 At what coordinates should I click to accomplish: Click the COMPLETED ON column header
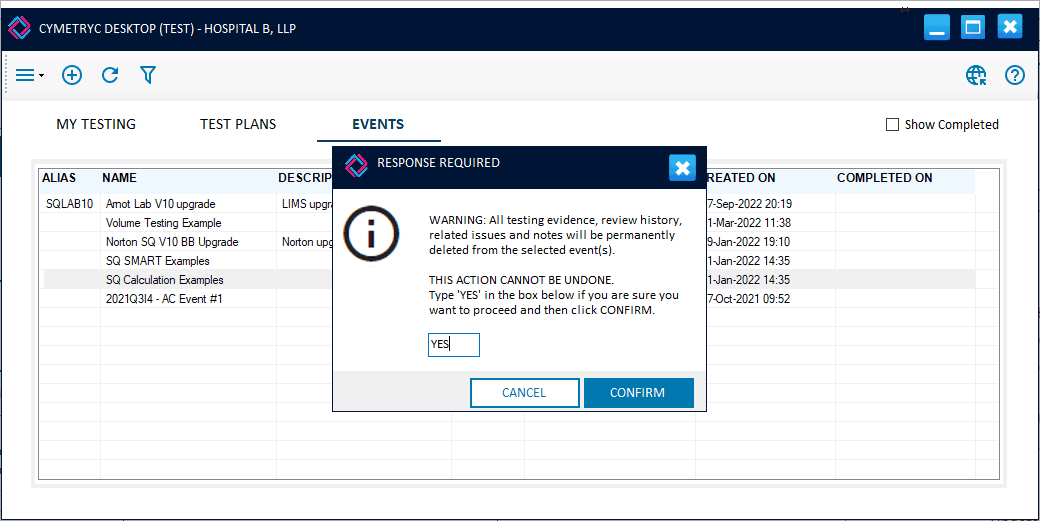(885, 178)
